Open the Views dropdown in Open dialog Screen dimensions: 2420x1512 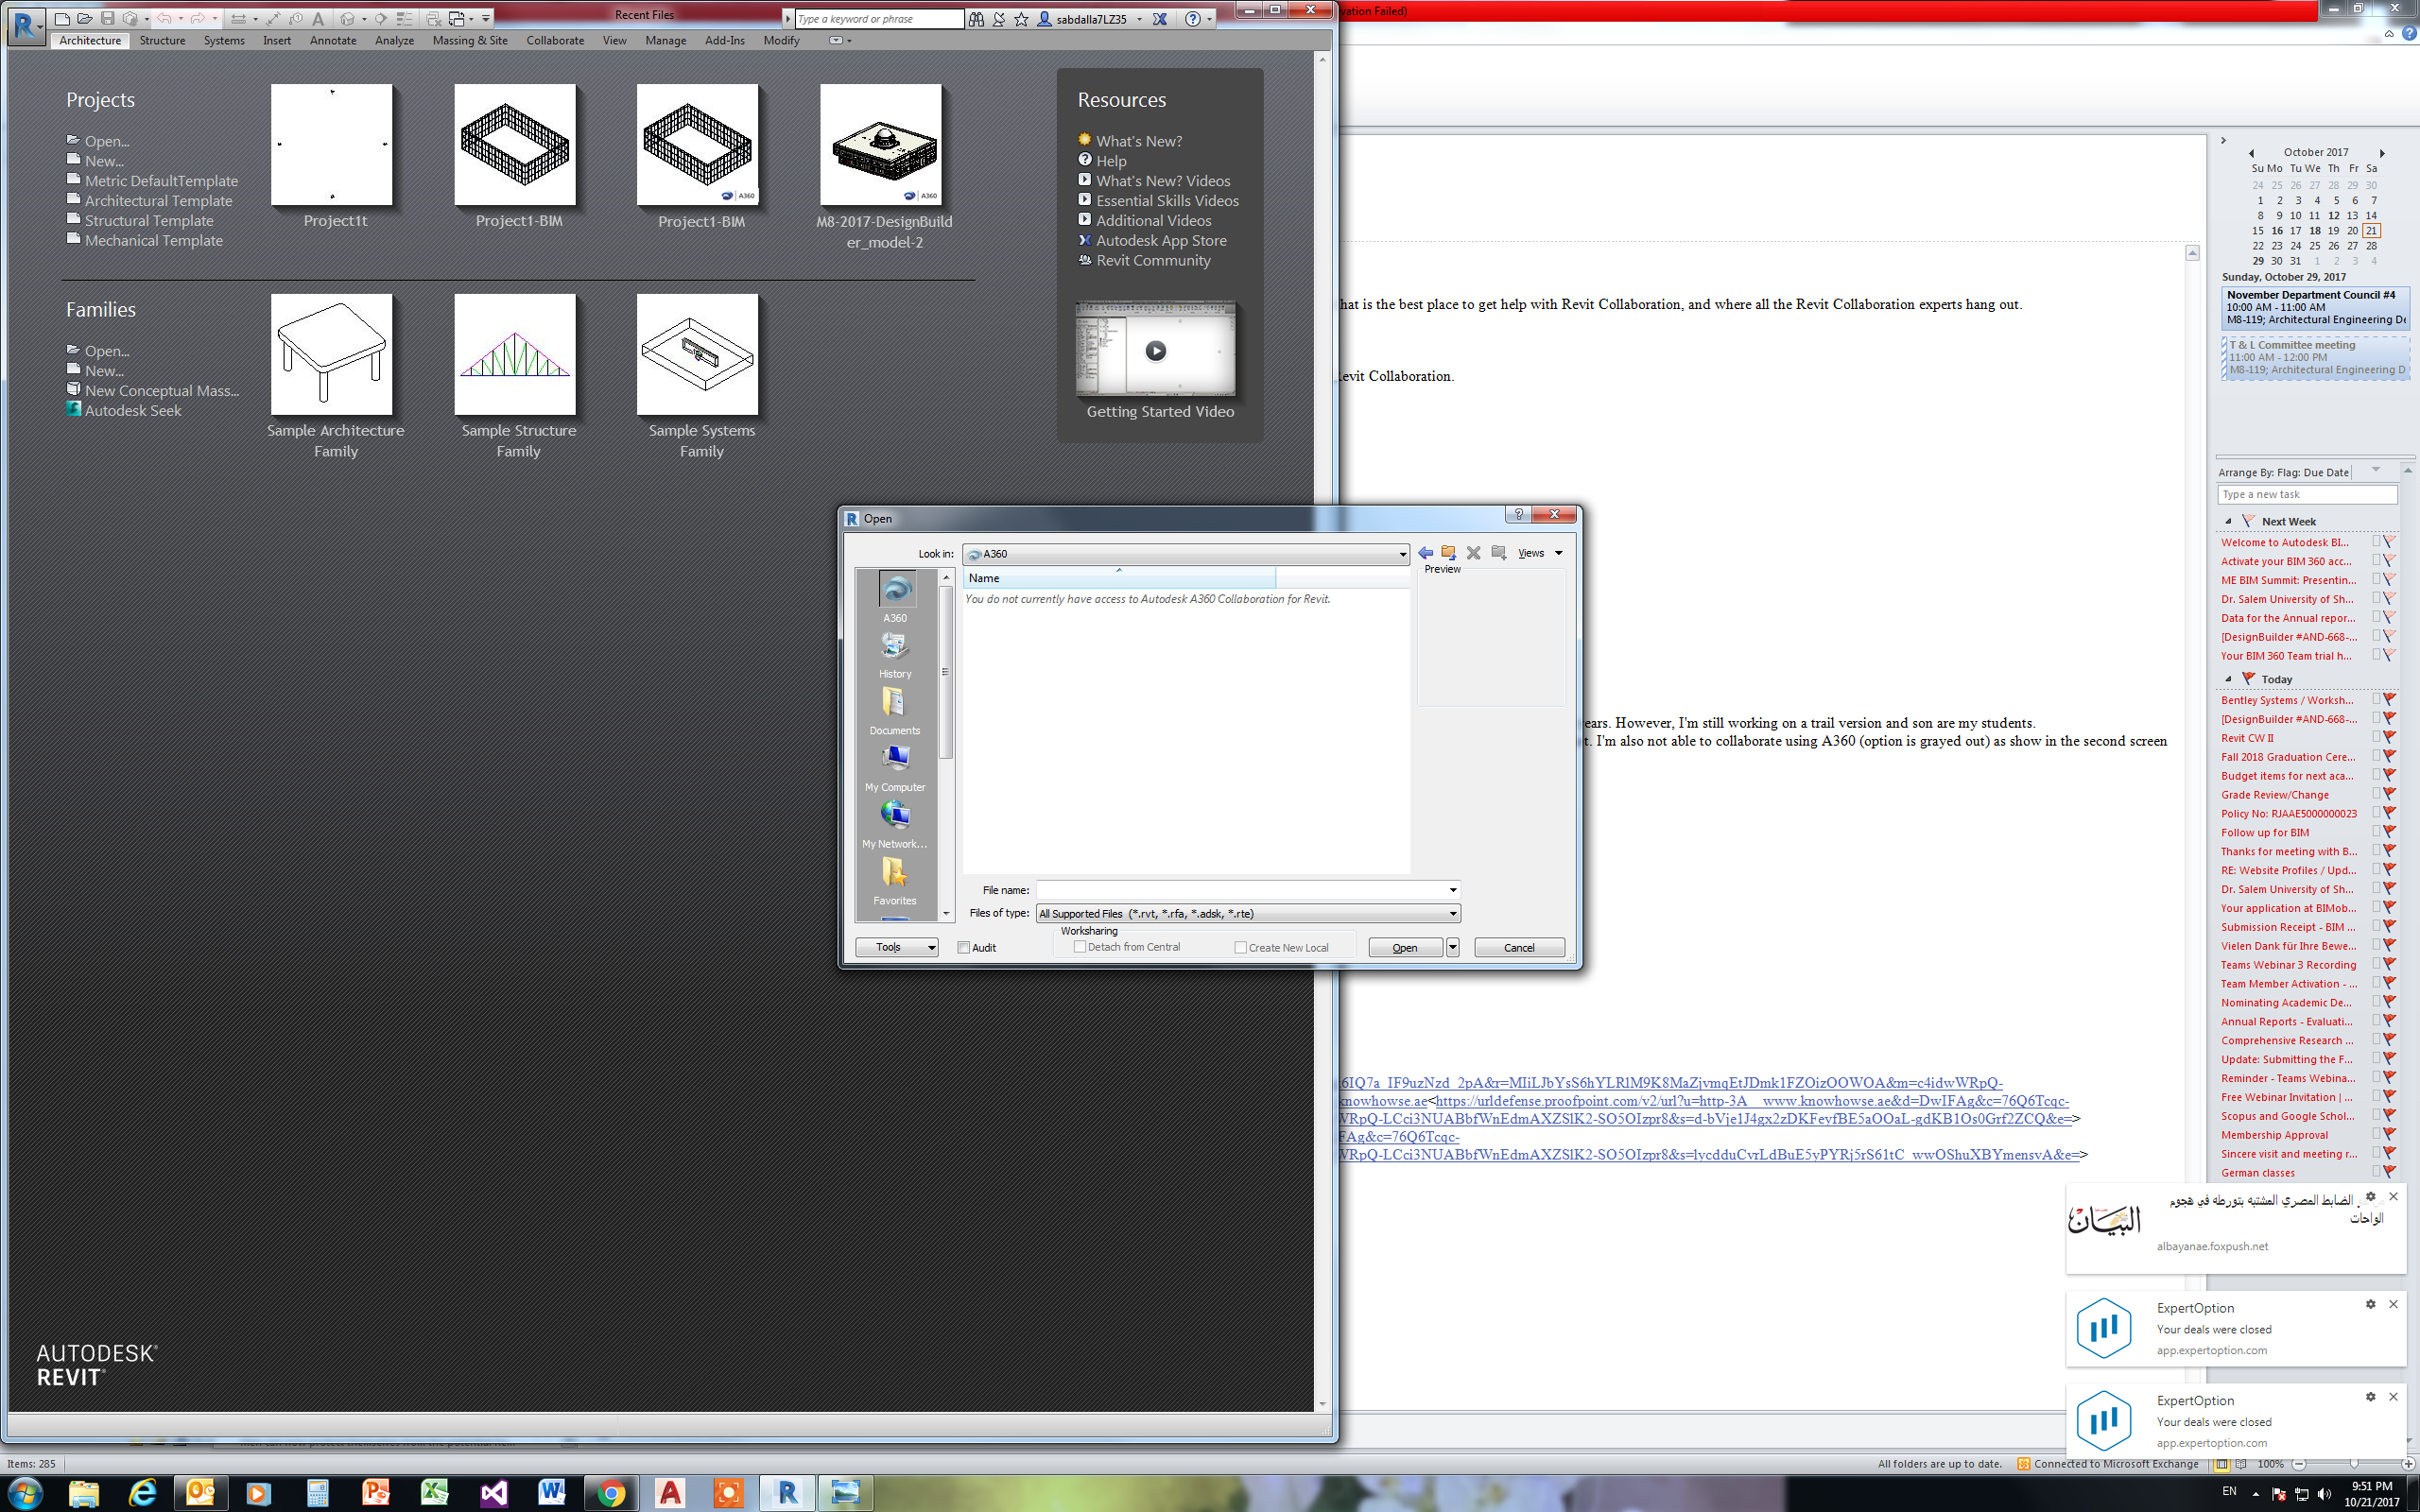pos(1539,553)
